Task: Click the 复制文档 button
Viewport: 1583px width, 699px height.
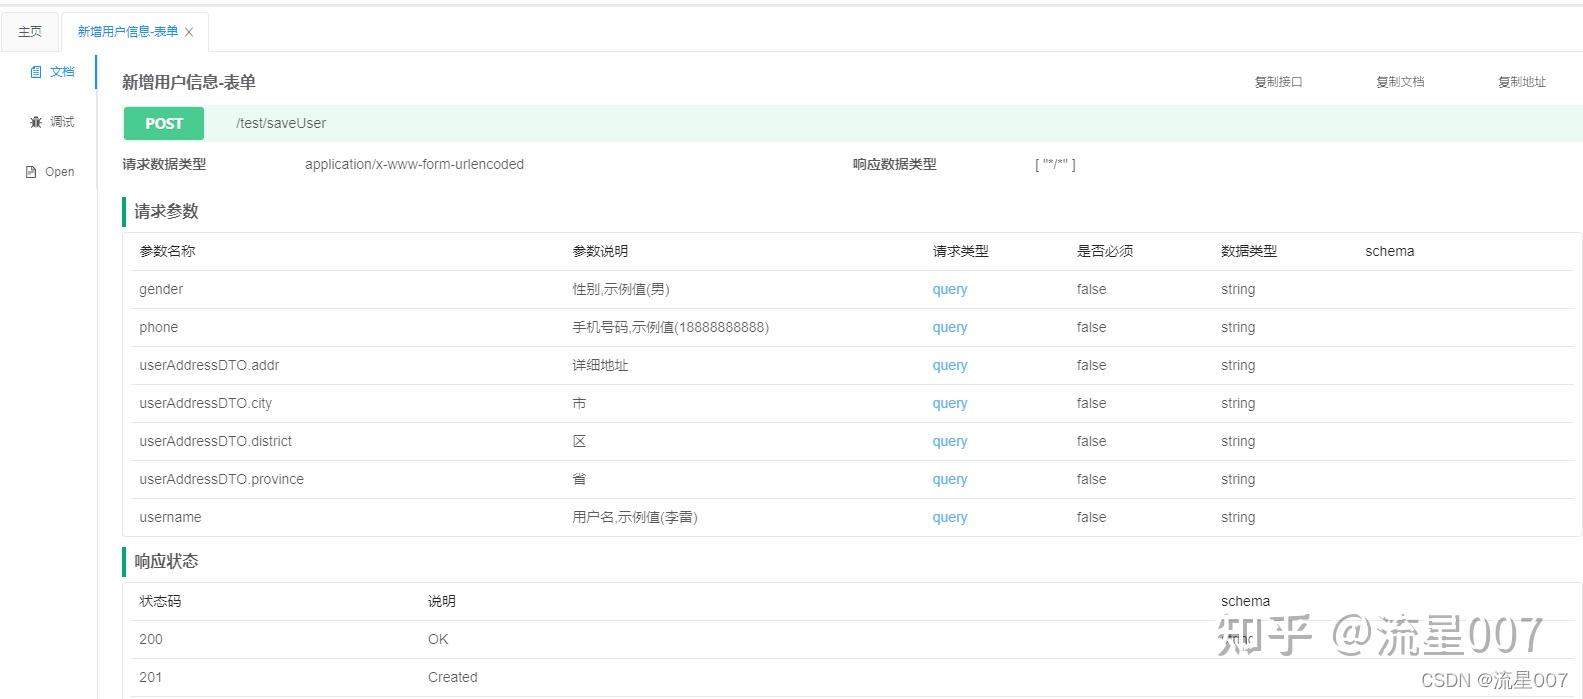Action: click(x=1400, y=82)
